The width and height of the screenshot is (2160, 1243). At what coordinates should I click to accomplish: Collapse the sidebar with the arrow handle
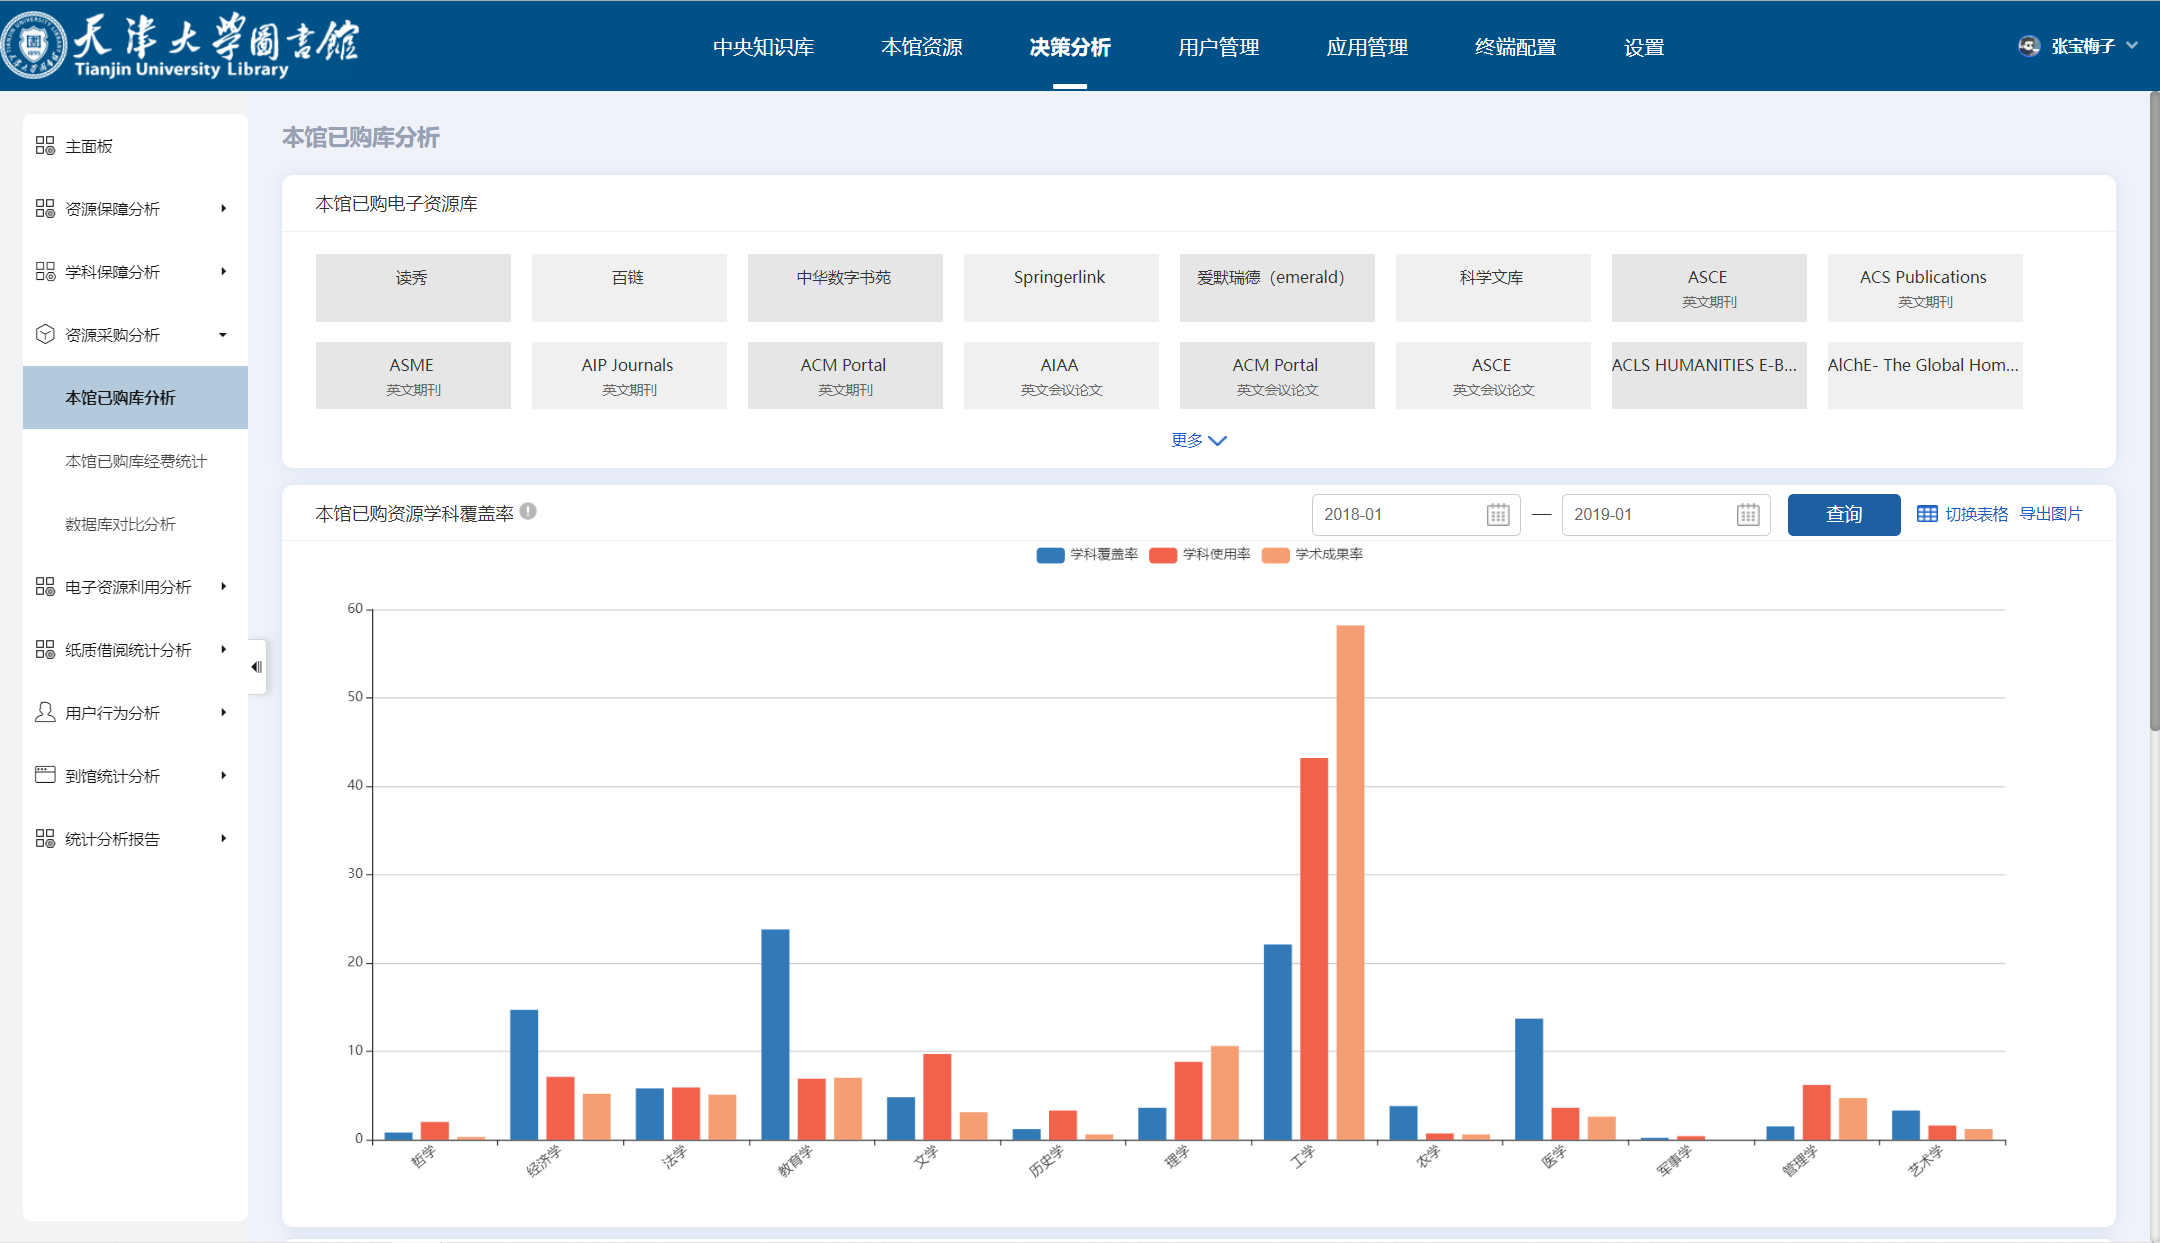[257, 667]
